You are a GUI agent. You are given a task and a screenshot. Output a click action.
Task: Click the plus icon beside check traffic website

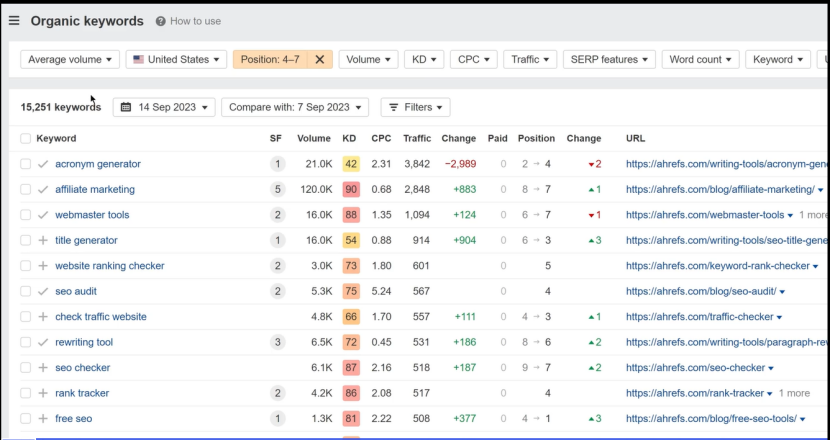coord(43,317)
